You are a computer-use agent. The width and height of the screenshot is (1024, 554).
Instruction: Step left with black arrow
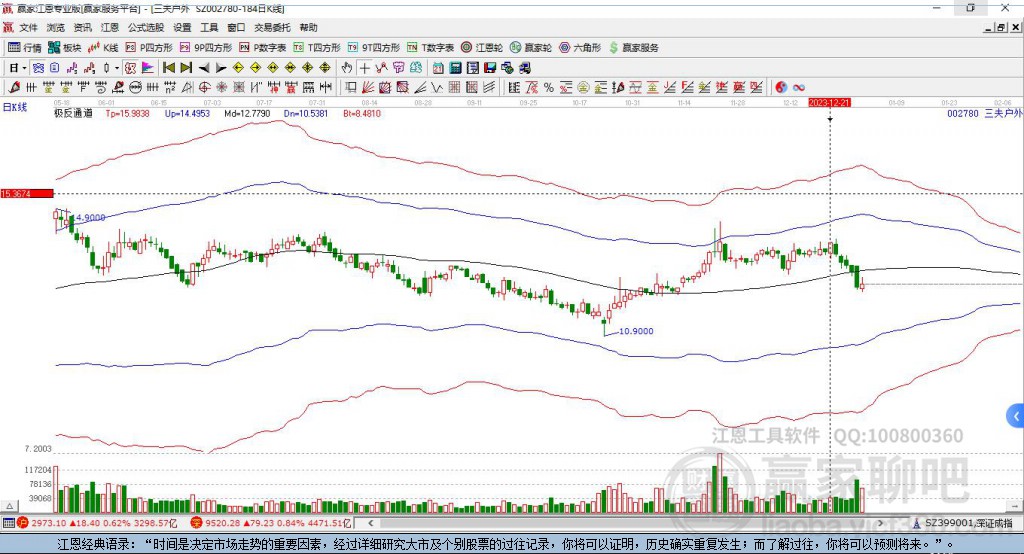click(x=204, y=68)
